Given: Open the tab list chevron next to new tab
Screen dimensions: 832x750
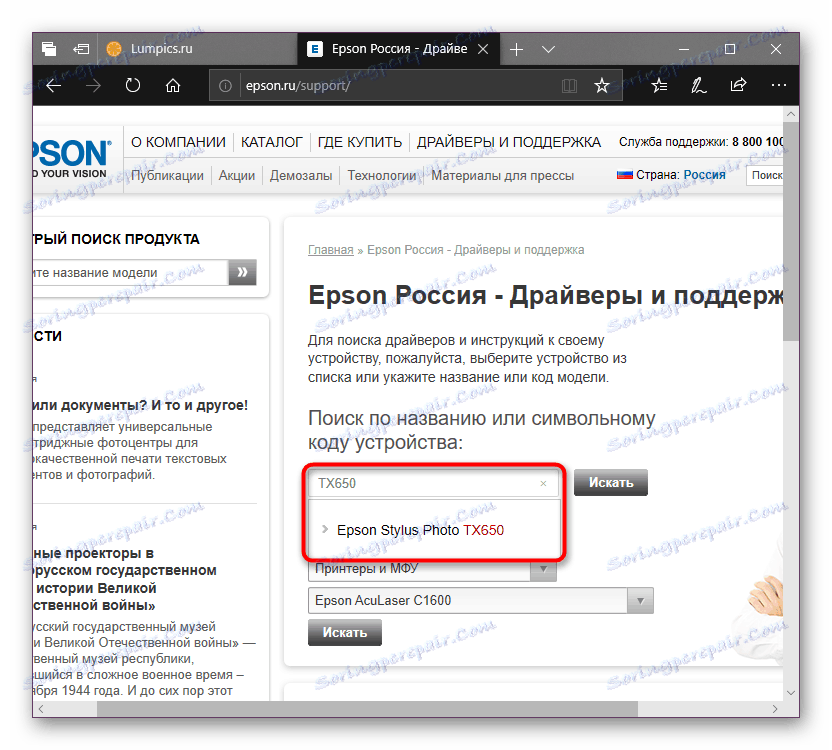Looking at the screenshot, I should point(548,48).
